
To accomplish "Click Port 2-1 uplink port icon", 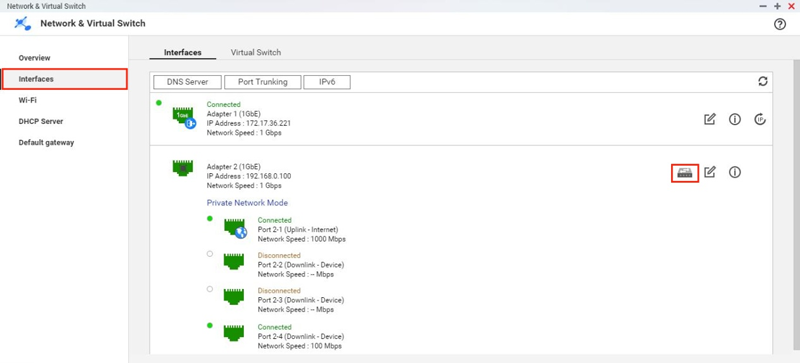I will [x=235, y=227].
